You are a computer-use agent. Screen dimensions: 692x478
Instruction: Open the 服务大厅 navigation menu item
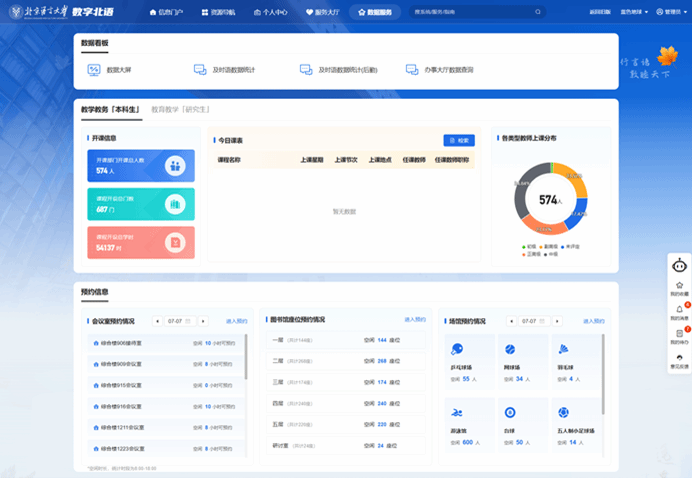click(x=323, y=12)
